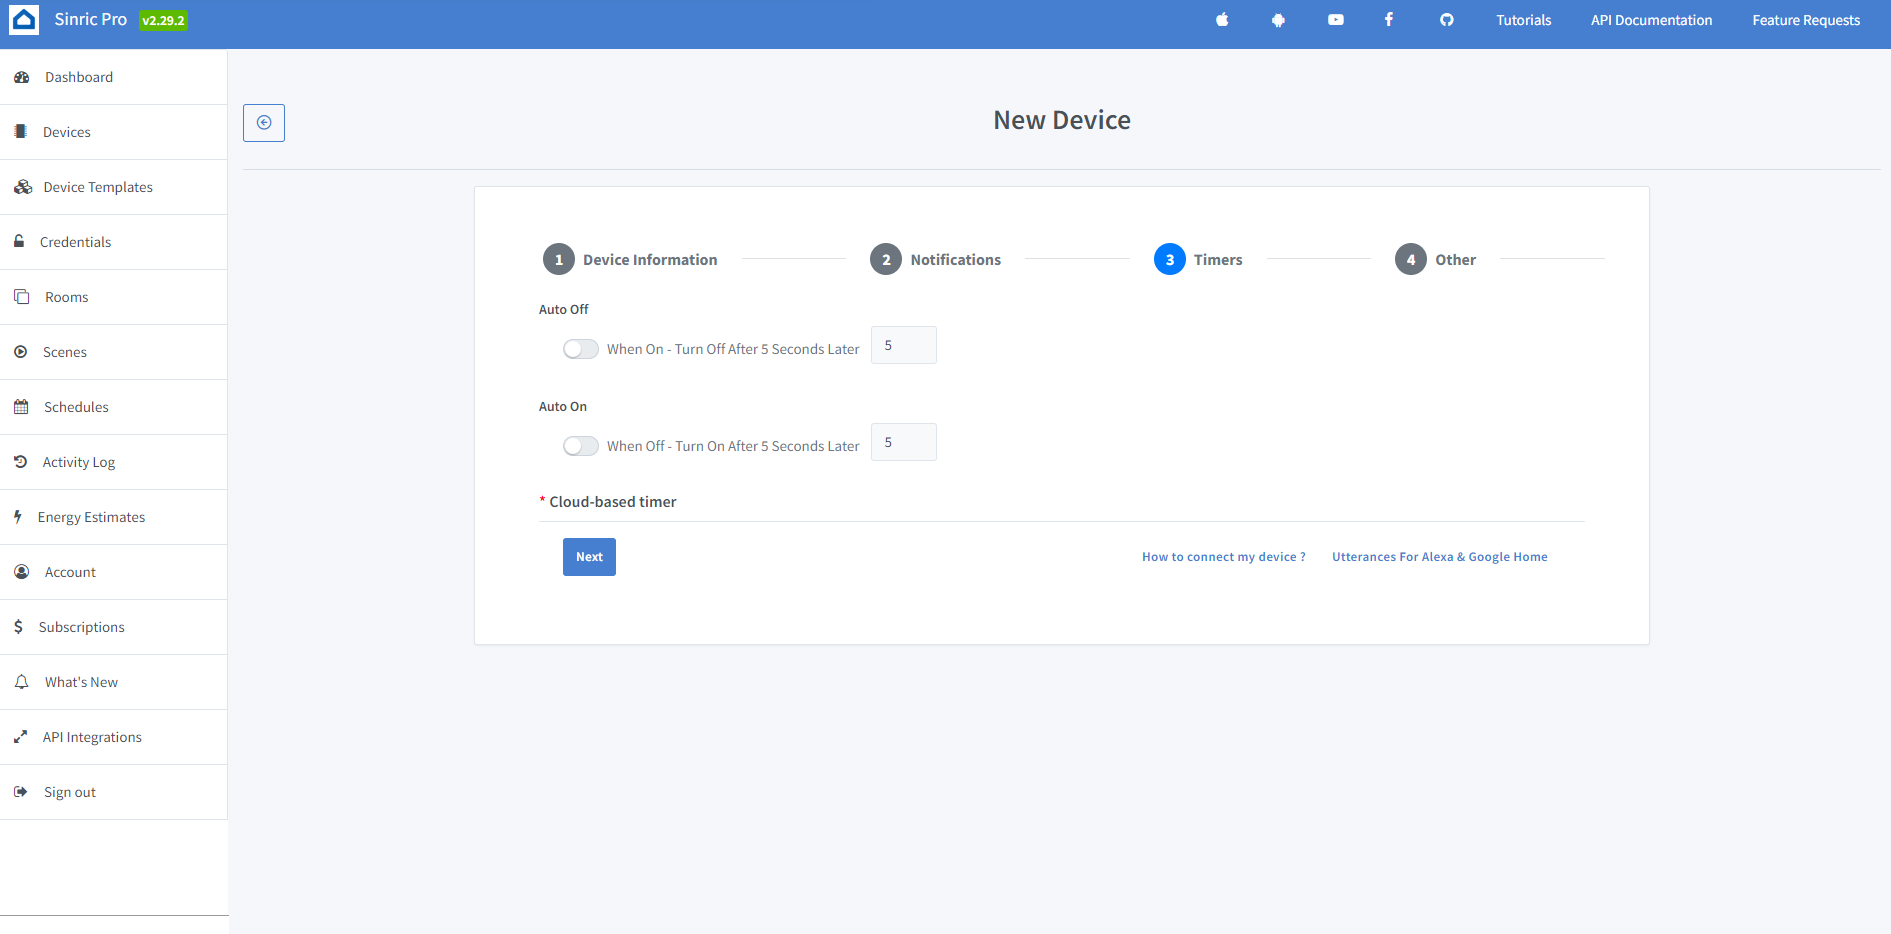Open API Integrations in the sidebar

pyautogui.click(x=114, y=737)
